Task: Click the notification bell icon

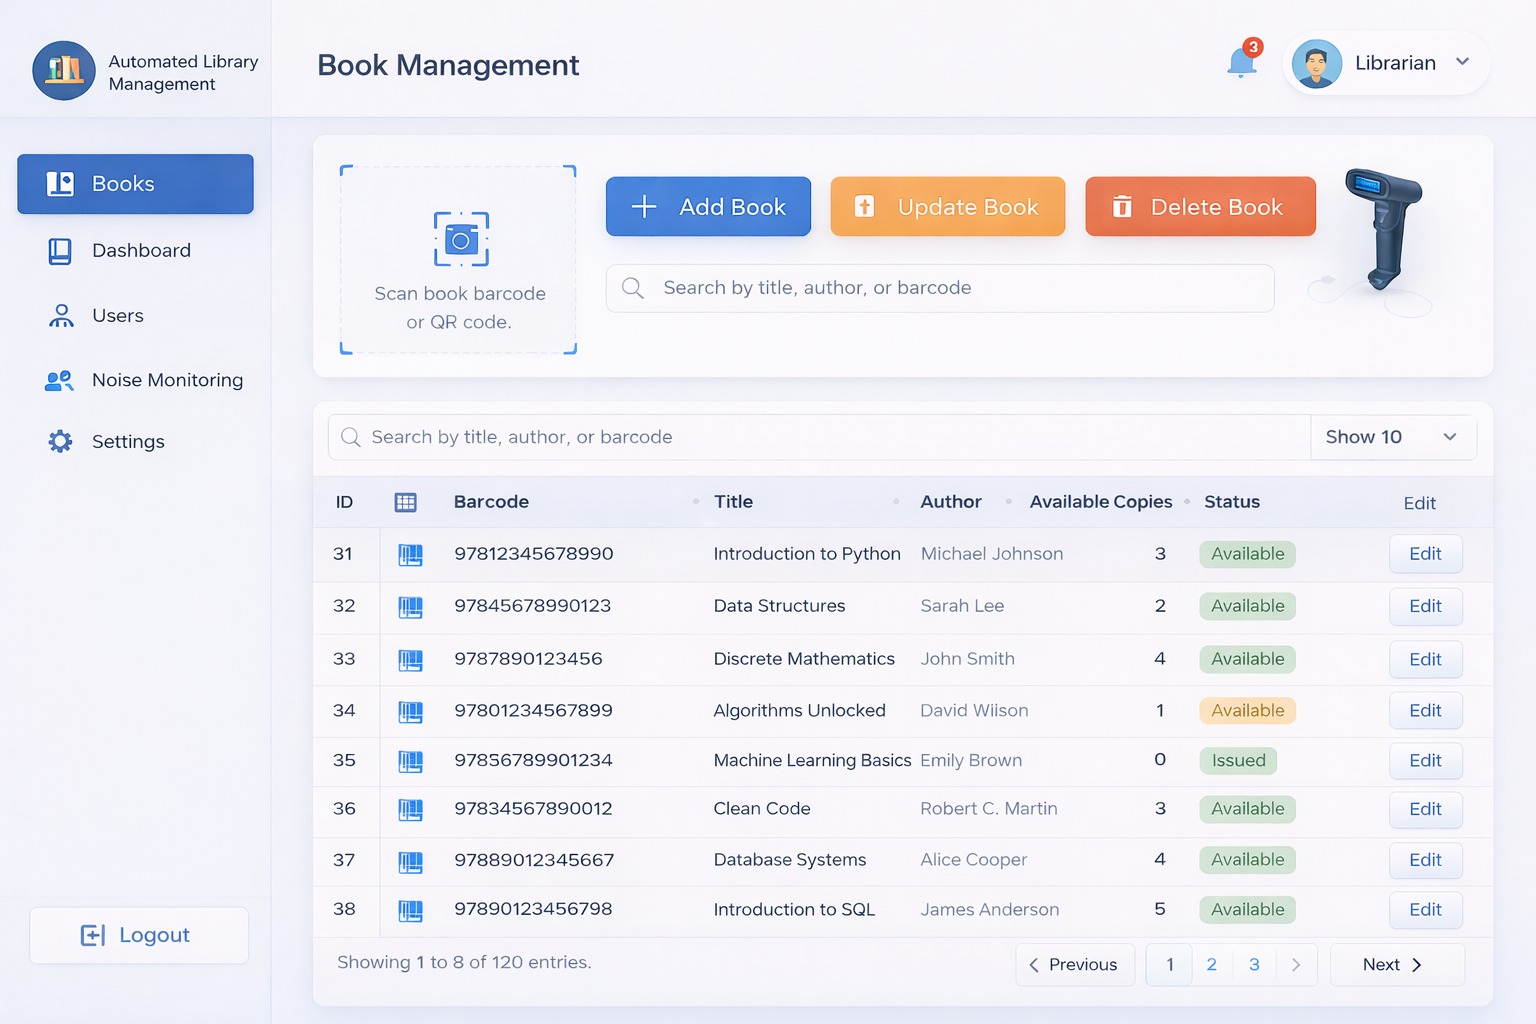Action: tap(1241, 63)
